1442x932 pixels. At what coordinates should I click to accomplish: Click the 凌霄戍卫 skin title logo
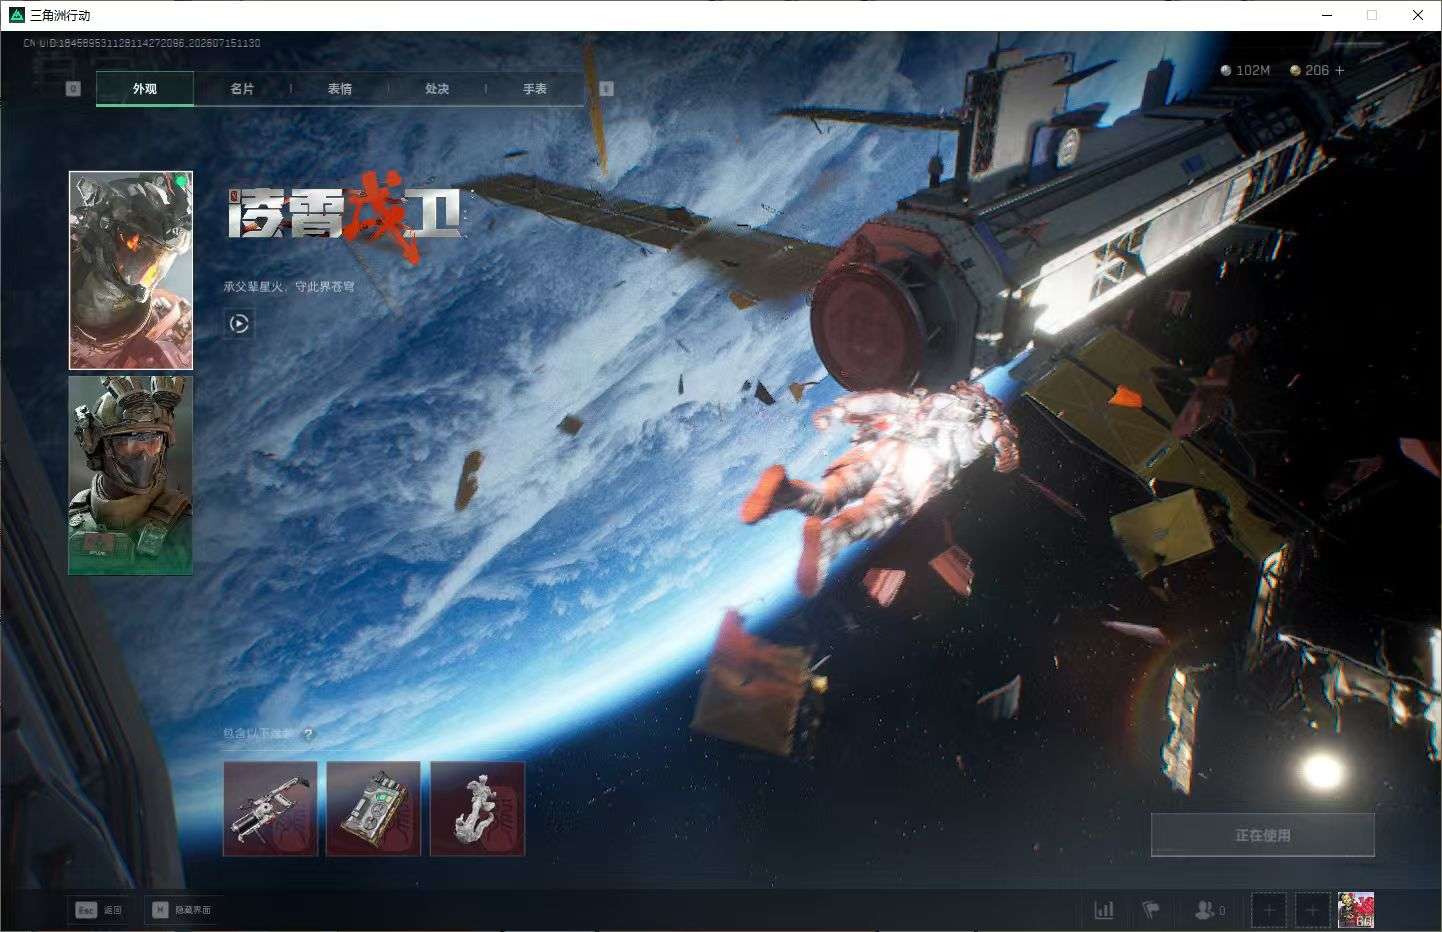(344, 214)
